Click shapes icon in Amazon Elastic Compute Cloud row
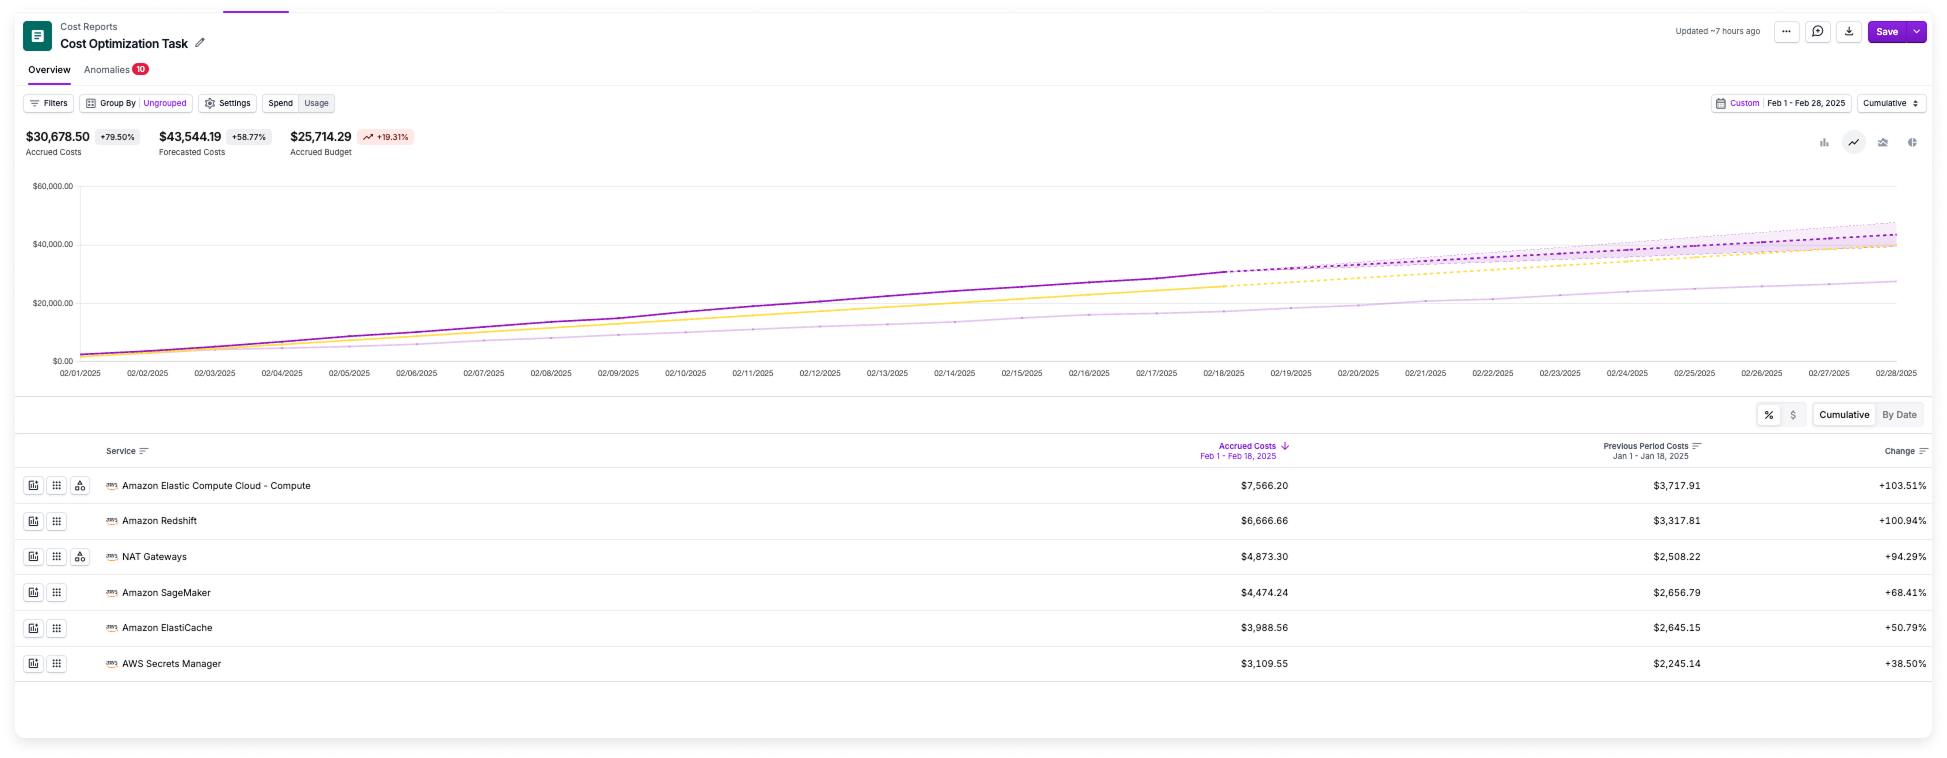The image size is (1947, 758). pyautogui.click(x=80, y=486)
